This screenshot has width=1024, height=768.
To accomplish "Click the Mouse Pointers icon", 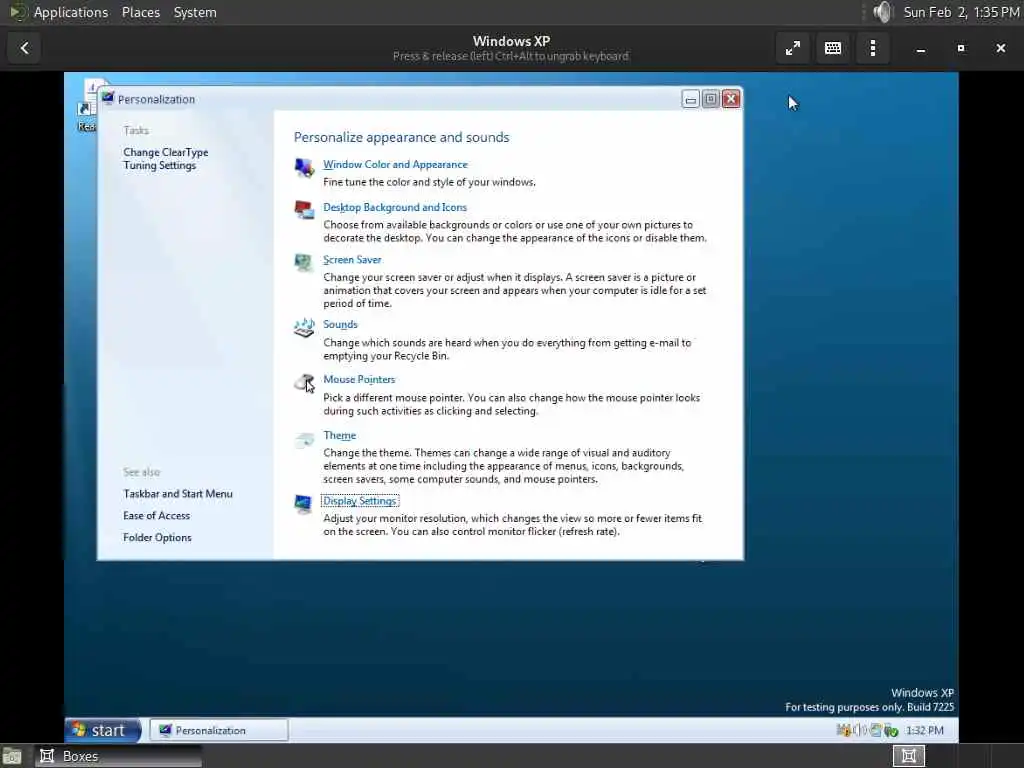I will point(304,383).
